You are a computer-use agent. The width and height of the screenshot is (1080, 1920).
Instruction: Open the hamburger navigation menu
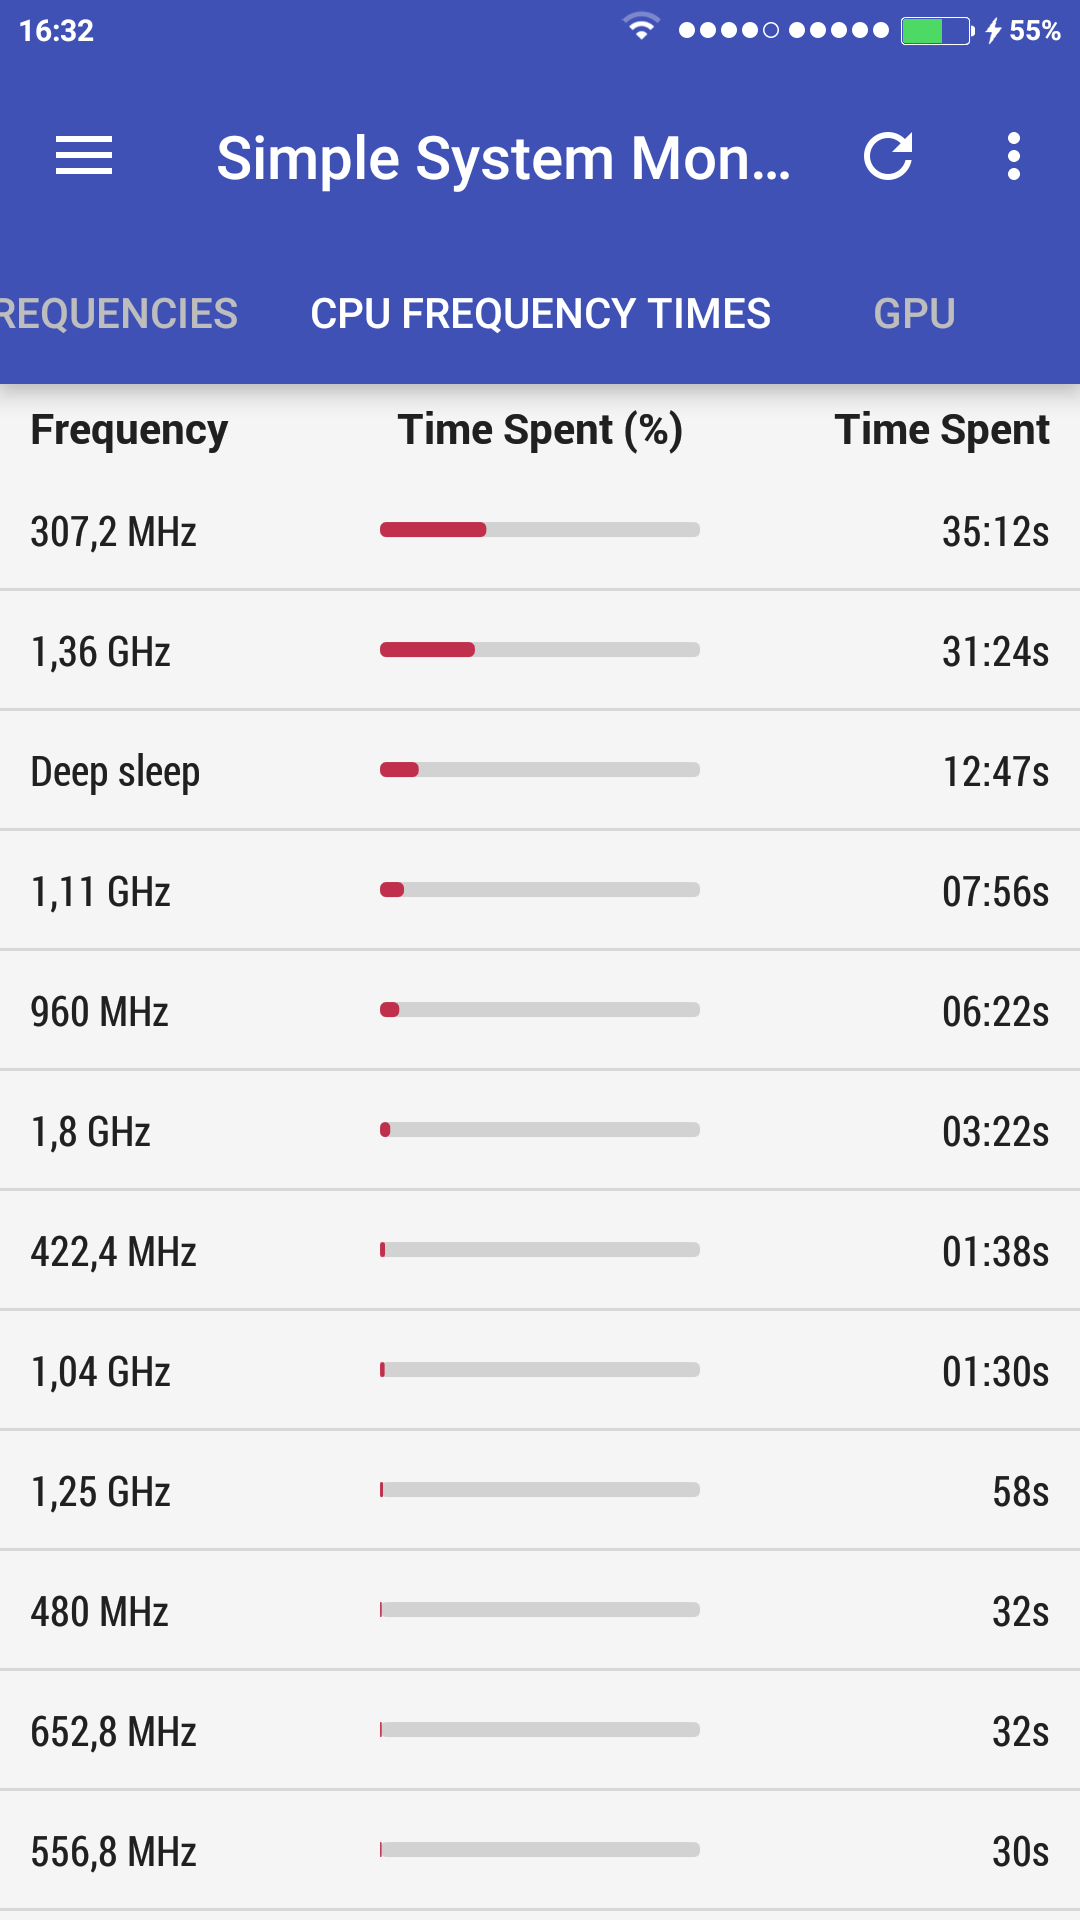coord(84,156)
